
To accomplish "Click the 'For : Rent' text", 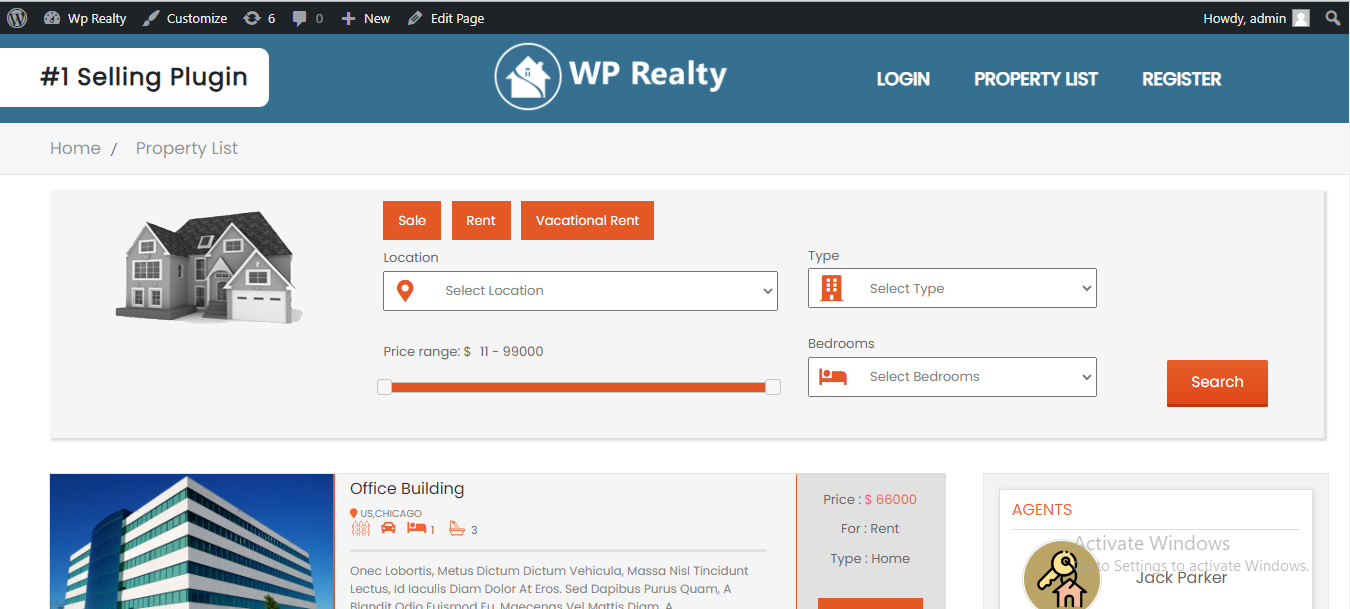I will [870, 529].
